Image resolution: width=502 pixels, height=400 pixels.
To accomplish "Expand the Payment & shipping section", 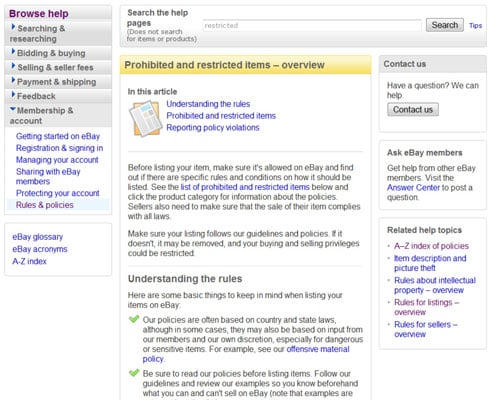I will point(58,81).
